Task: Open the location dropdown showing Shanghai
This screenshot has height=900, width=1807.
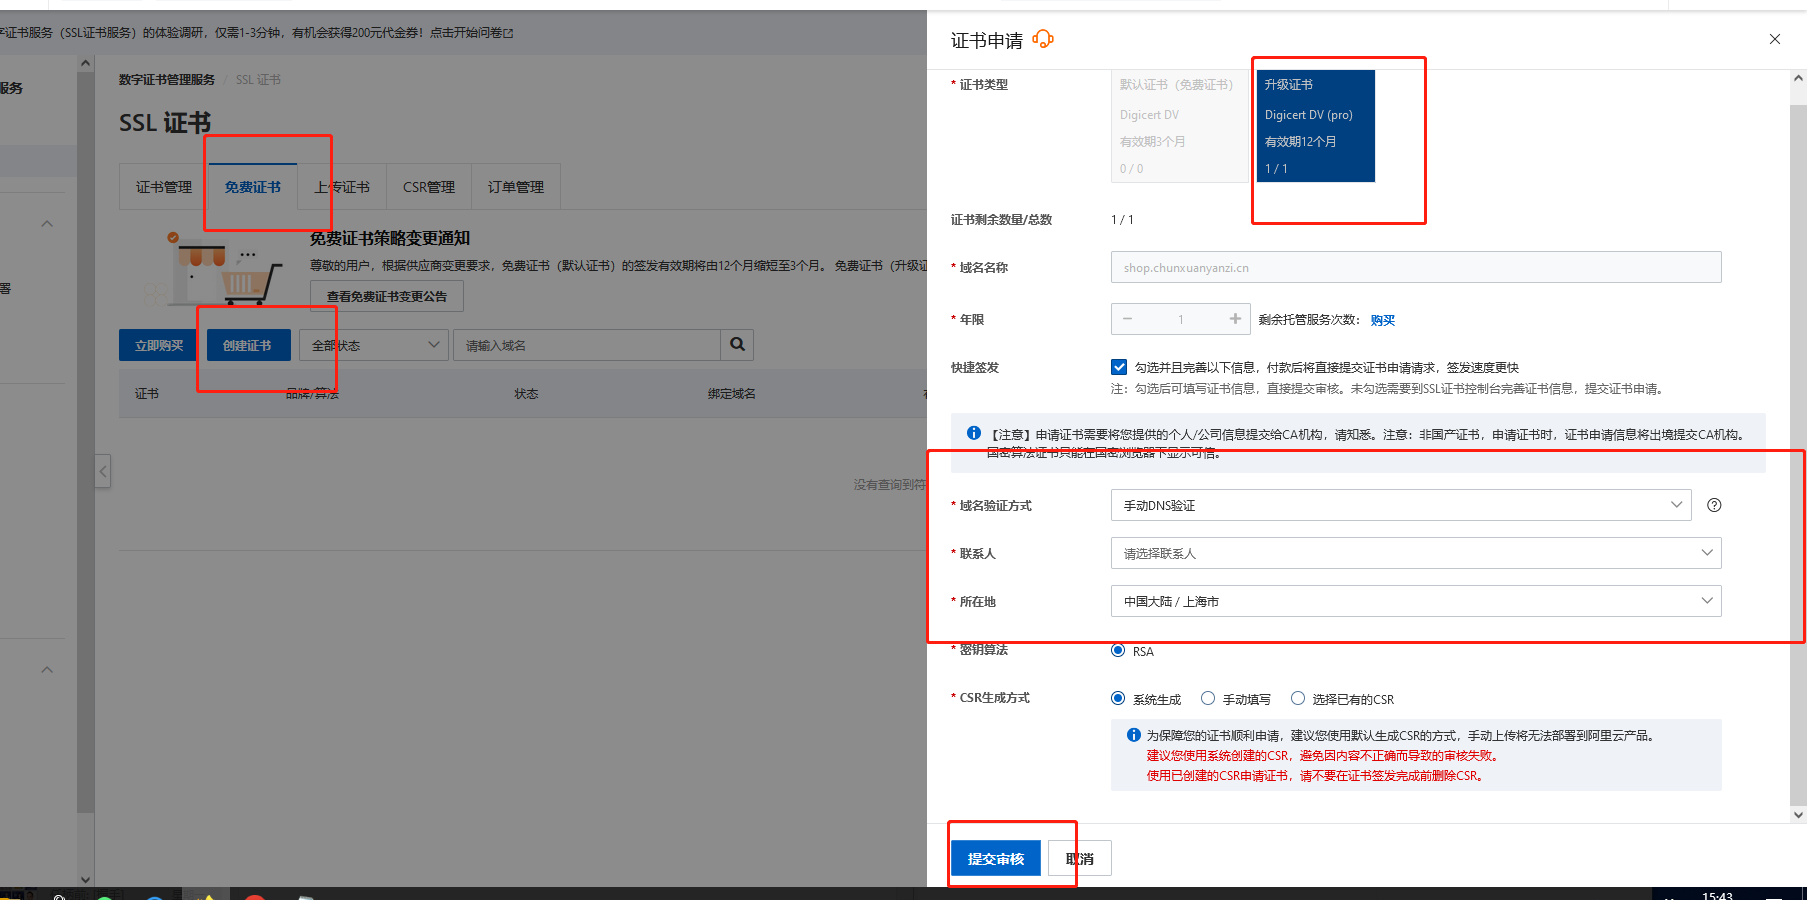Action: (1415, 601)
